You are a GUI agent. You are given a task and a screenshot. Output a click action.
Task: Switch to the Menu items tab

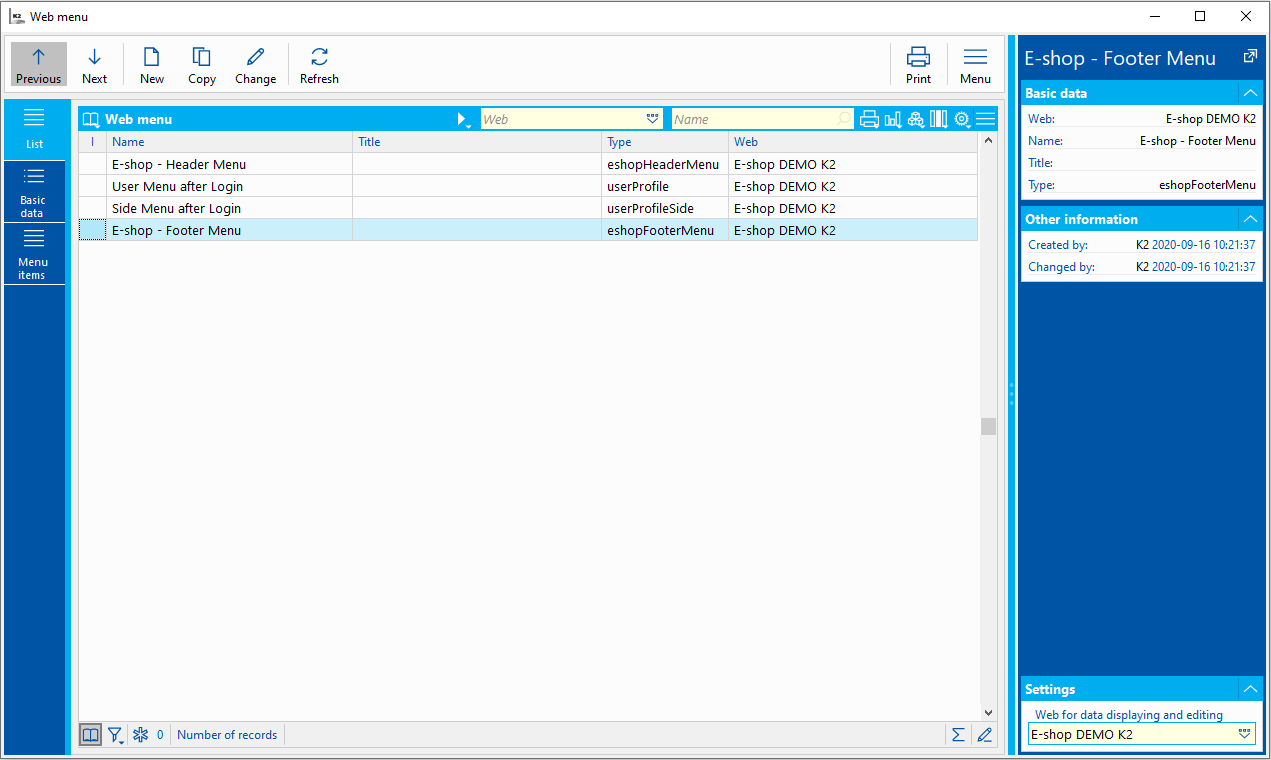[x=33, y=254]
